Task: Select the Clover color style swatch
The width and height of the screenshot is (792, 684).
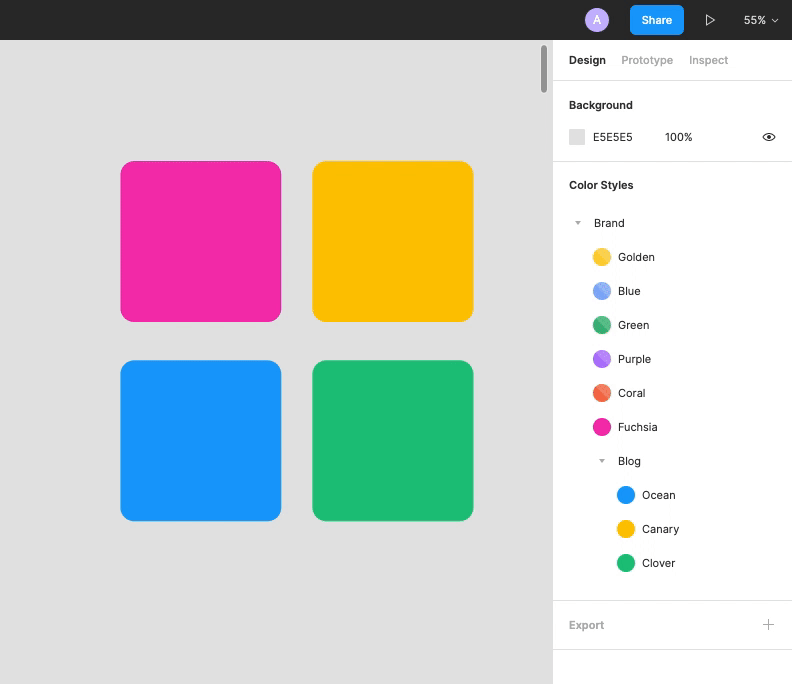Action: point(626,563)
